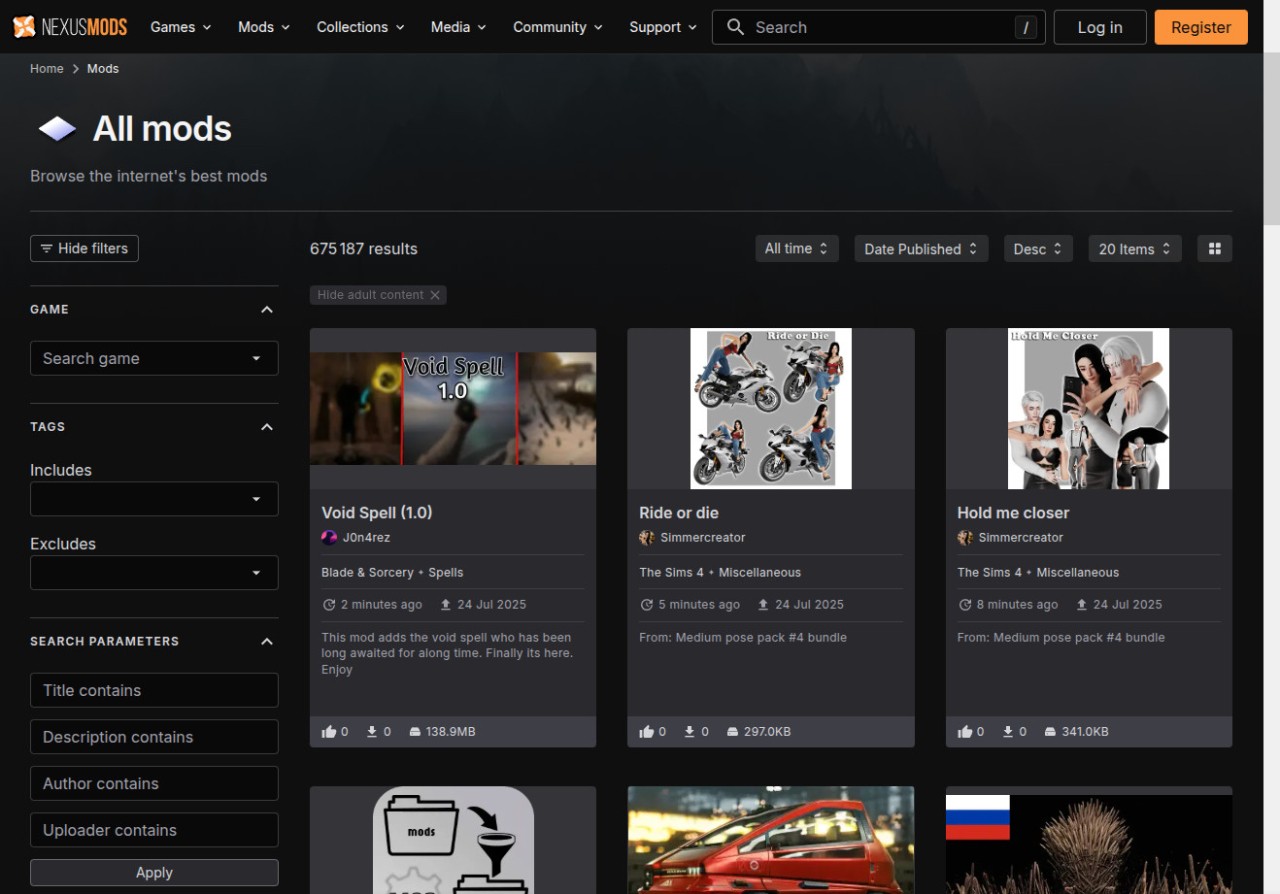Collapse the Tags filter section
Screen dimensions: 1280x894
267,427
